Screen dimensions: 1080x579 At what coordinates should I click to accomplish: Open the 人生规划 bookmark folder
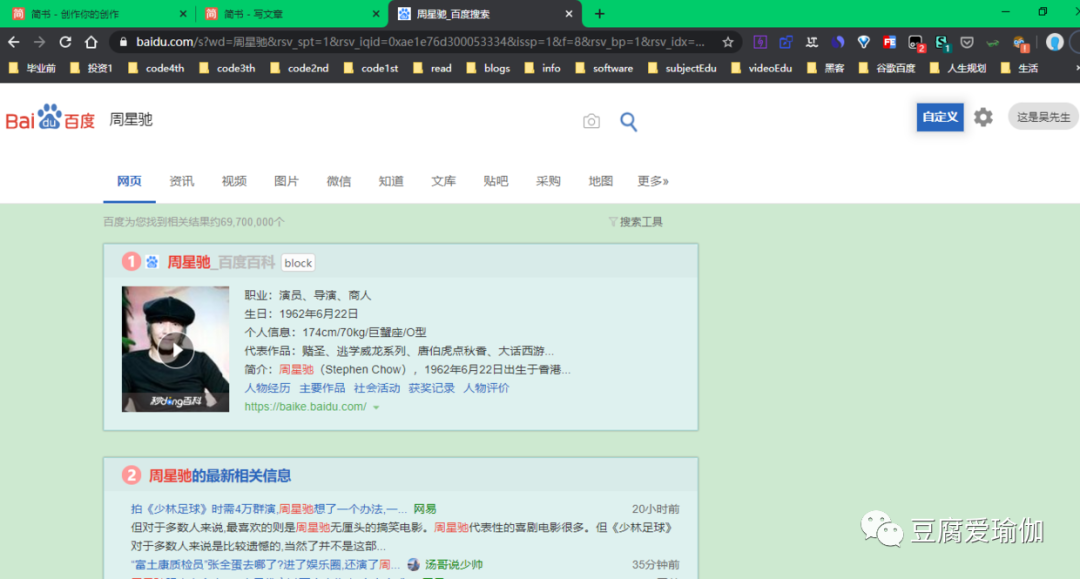(x=958, y=68)
